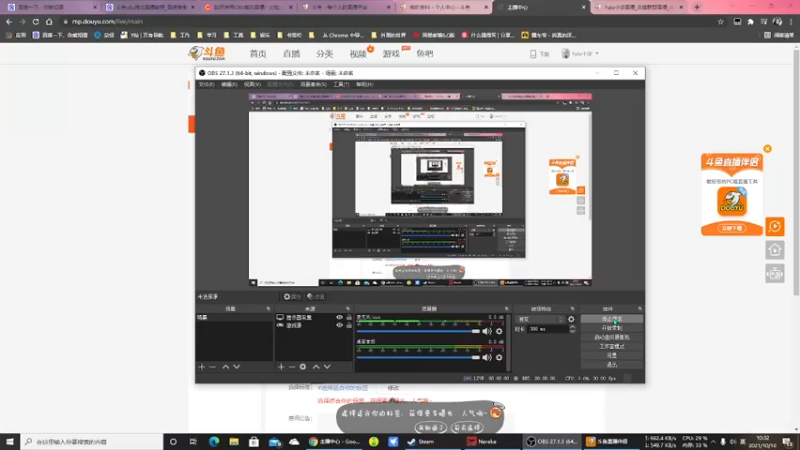Open the Naraka app from the taskbar
The width and height of the screenshot is (800, 450).
point(482,441)
